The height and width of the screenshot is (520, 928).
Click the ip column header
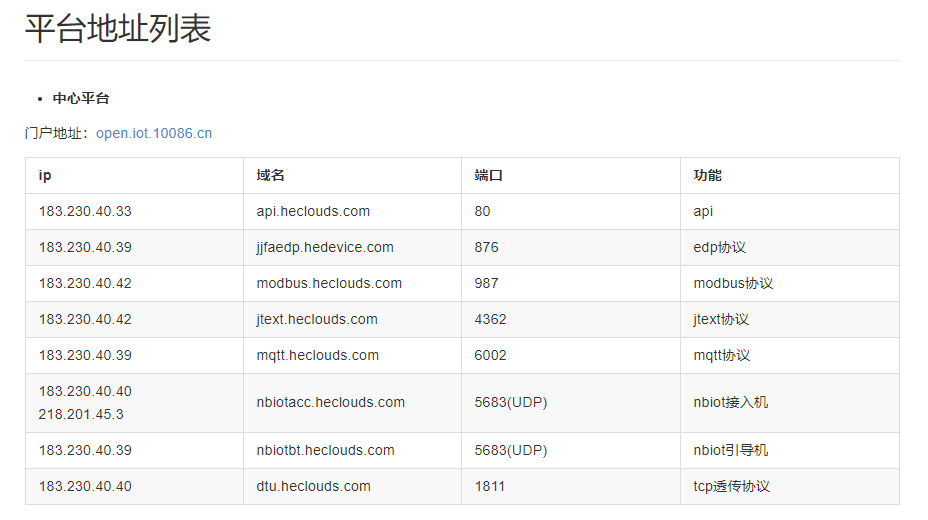45,175
